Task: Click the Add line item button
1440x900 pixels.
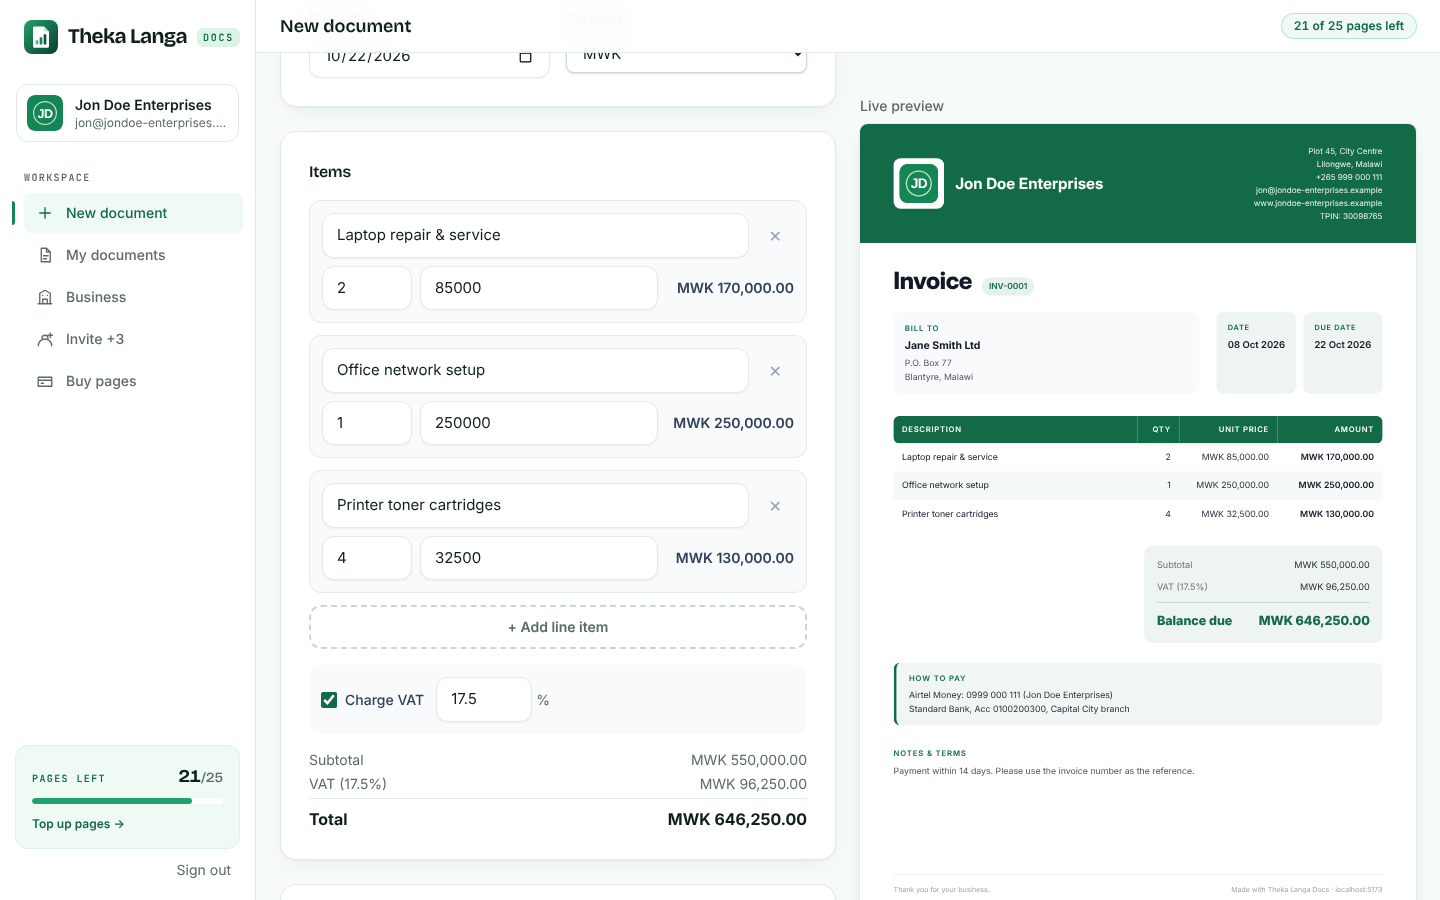Action: [558, 627]
